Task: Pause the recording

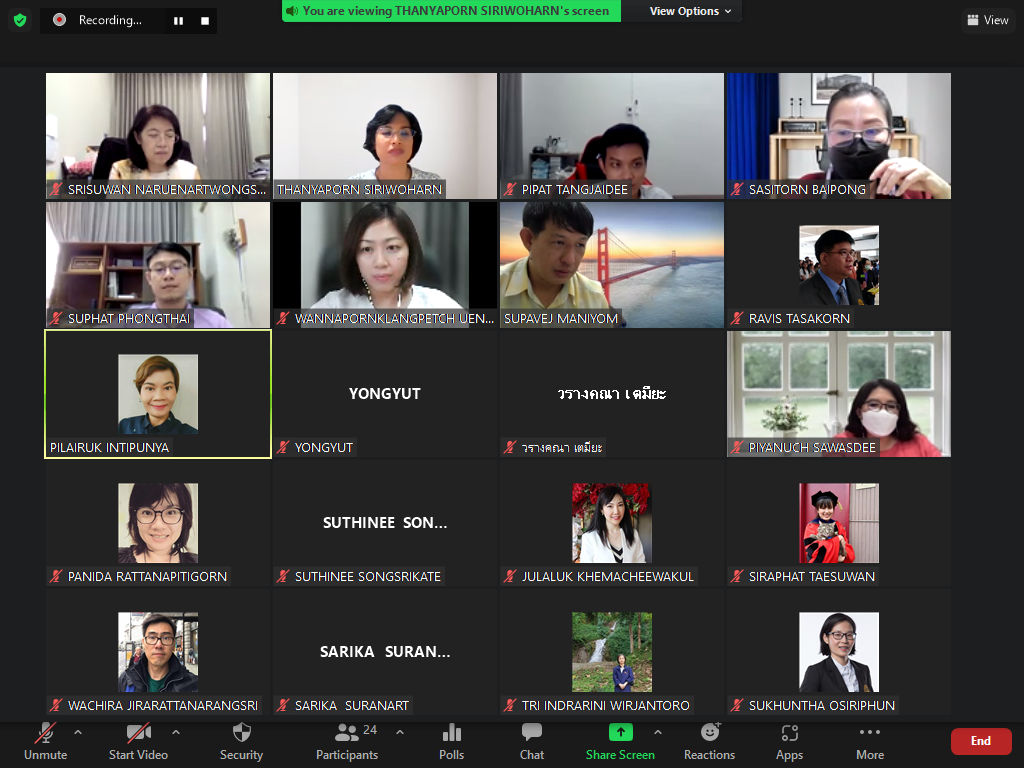Action: coord(178,21)
